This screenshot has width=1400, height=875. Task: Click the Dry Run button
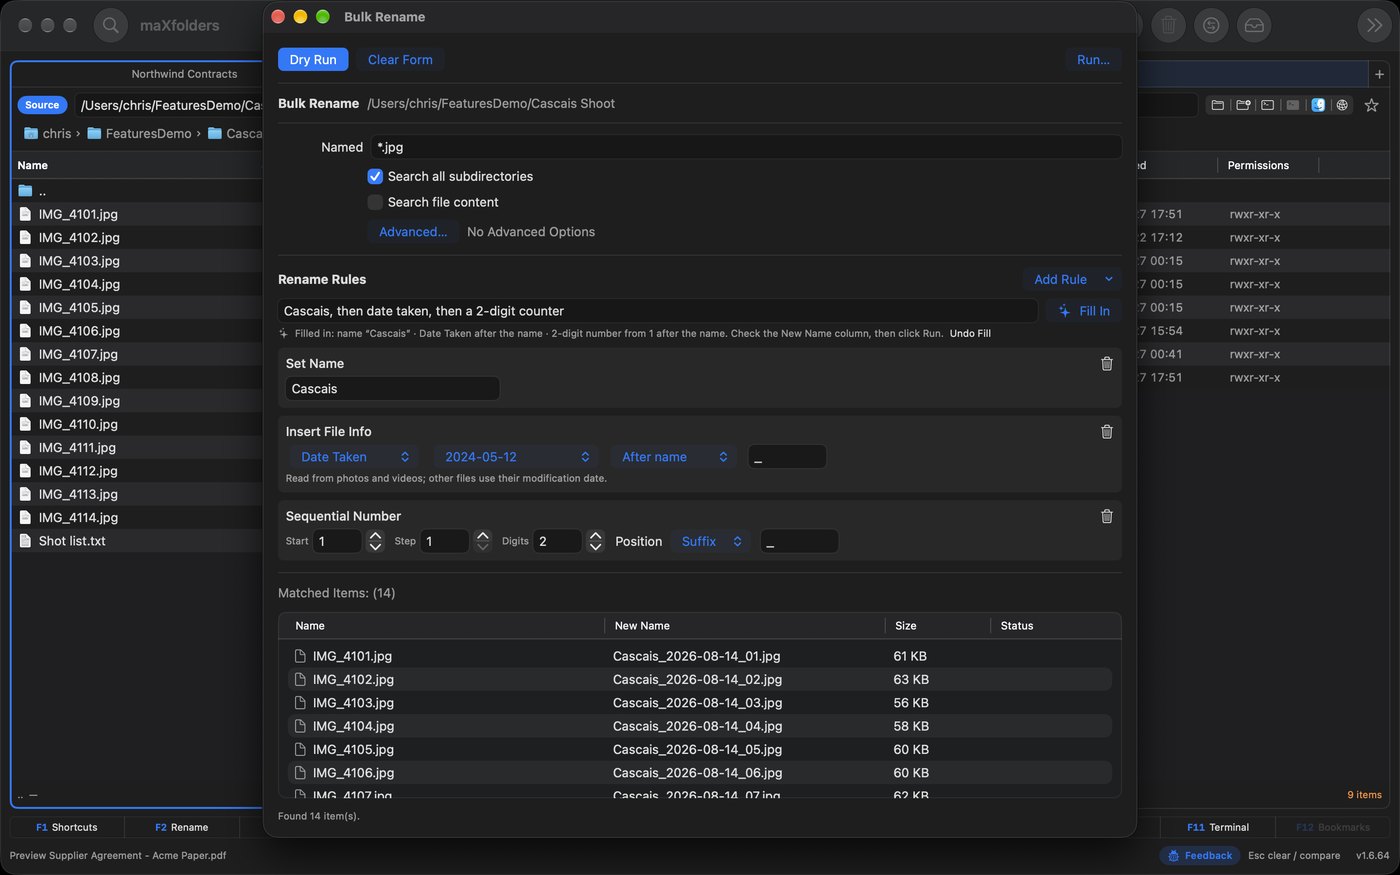313,60
